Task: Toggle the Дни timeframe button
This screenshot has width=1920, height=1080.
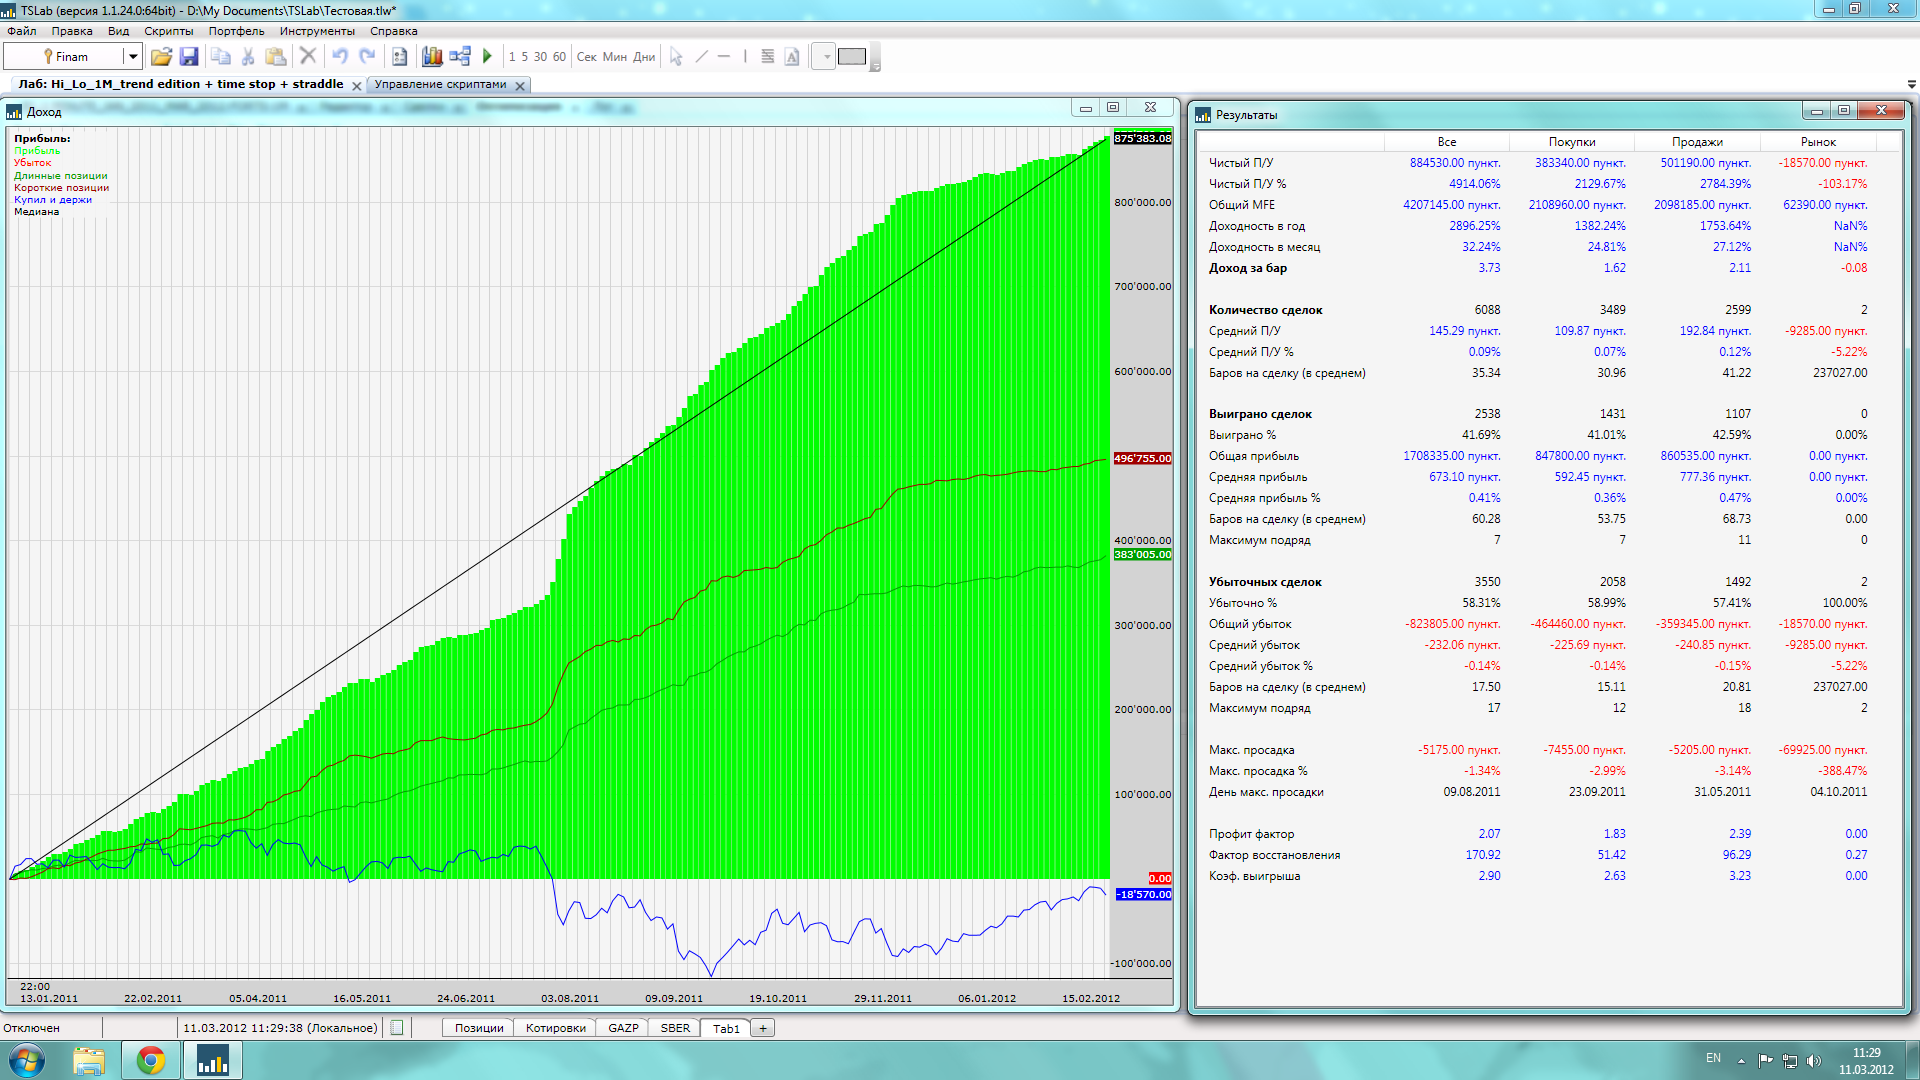Action: click(x=644, y=57)
